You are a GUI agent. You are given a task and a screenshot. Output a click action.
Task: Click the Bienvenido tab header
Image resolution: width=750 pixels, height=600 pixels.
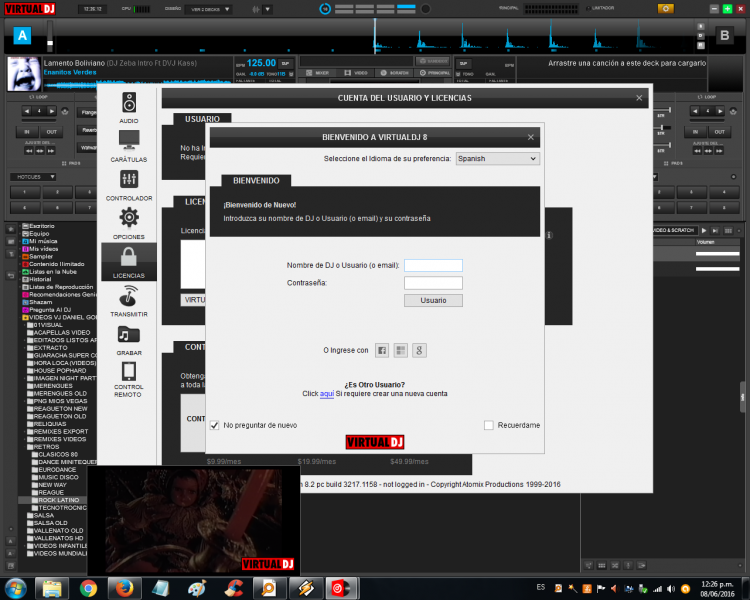coord(256,181)
